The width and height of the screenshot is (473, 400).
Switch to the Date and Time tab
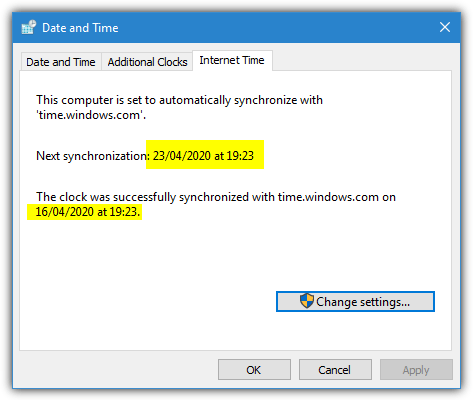coord(61,62)
